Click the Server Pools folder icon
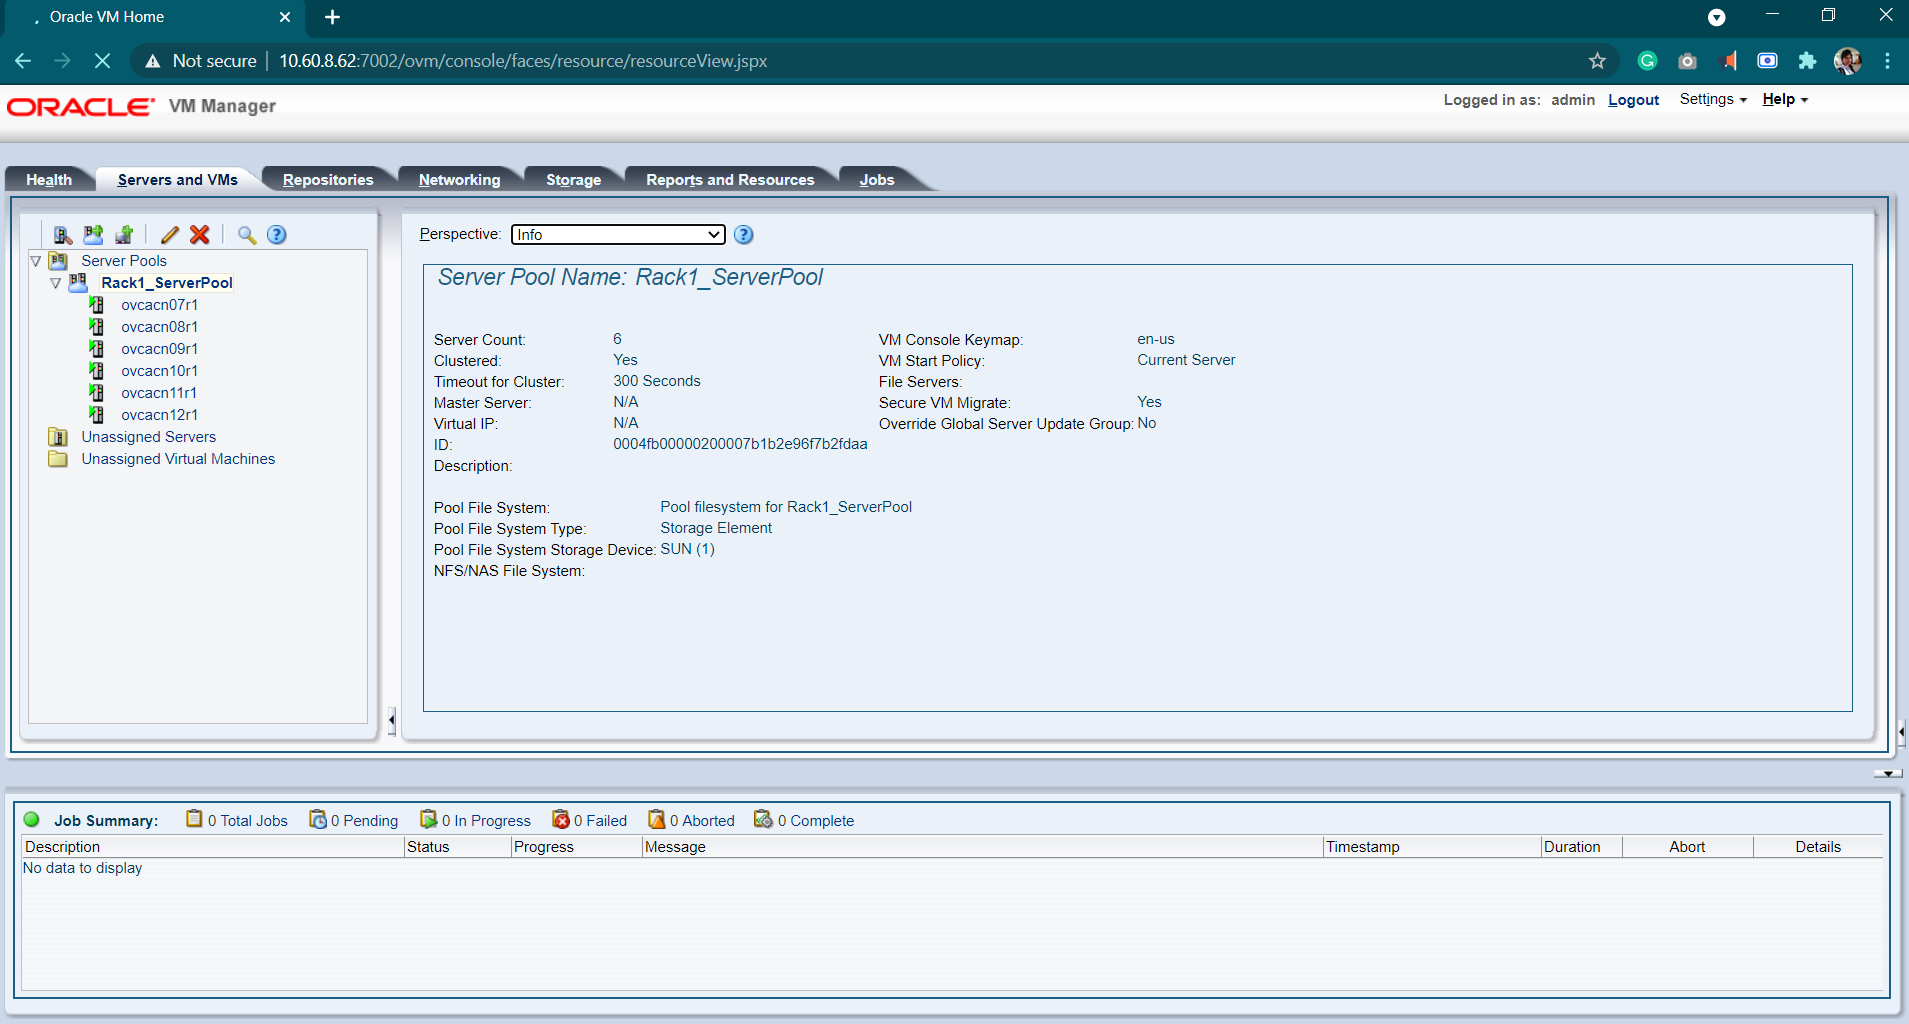Image resolution: width=1909 pixels, height=1024 pixels. coord(59,261)
